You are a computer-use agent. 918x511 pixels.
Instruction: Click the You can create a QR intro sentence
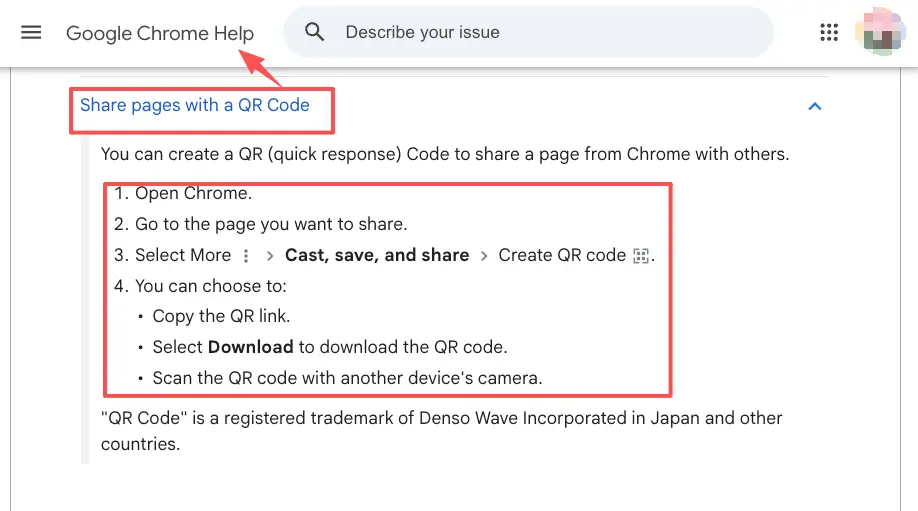coord(445,154)
